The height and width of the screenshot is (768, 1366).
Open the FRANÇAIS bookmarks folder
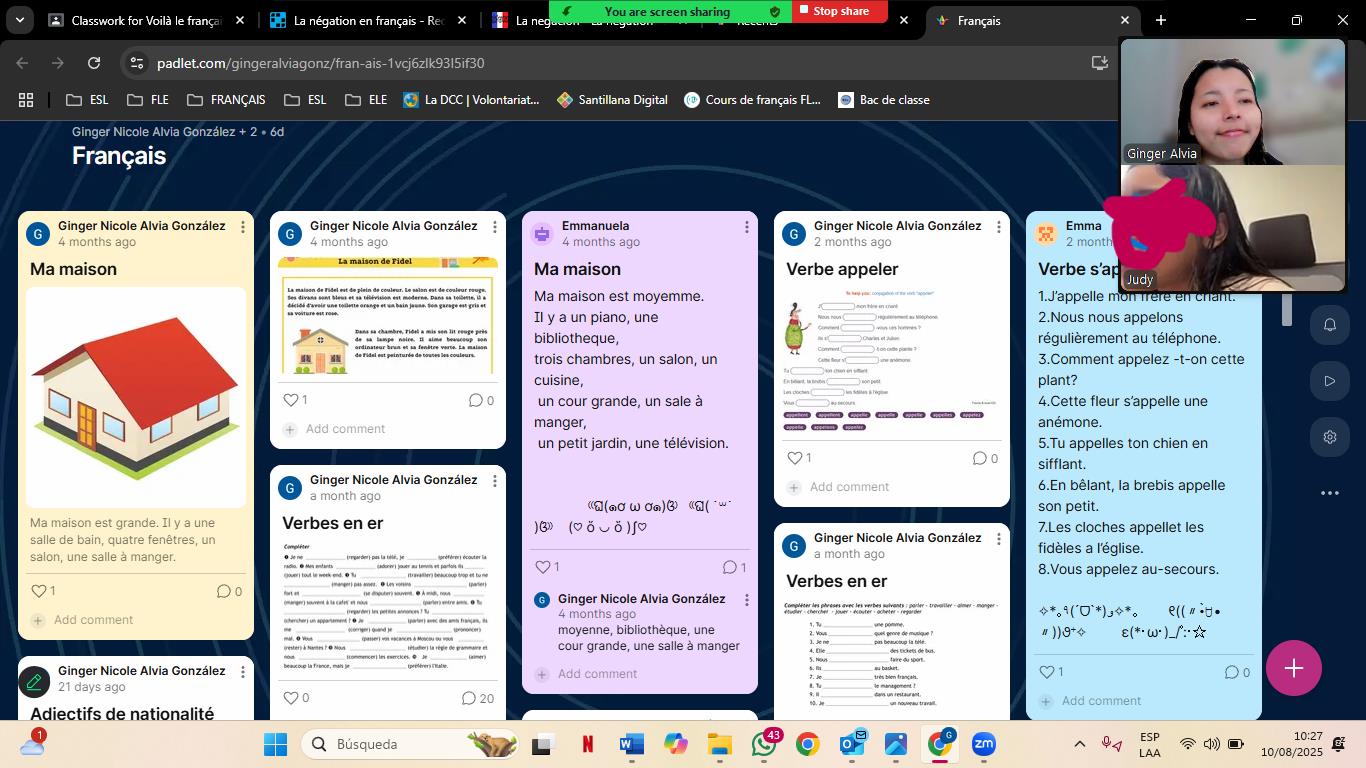click(226, 100)
